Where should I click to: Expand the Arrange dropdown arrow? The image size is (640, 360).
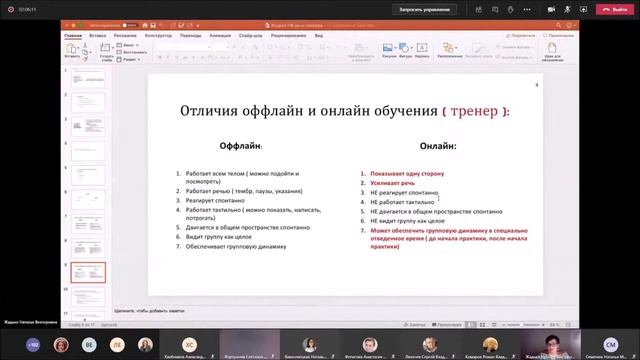tap(456, 48)
